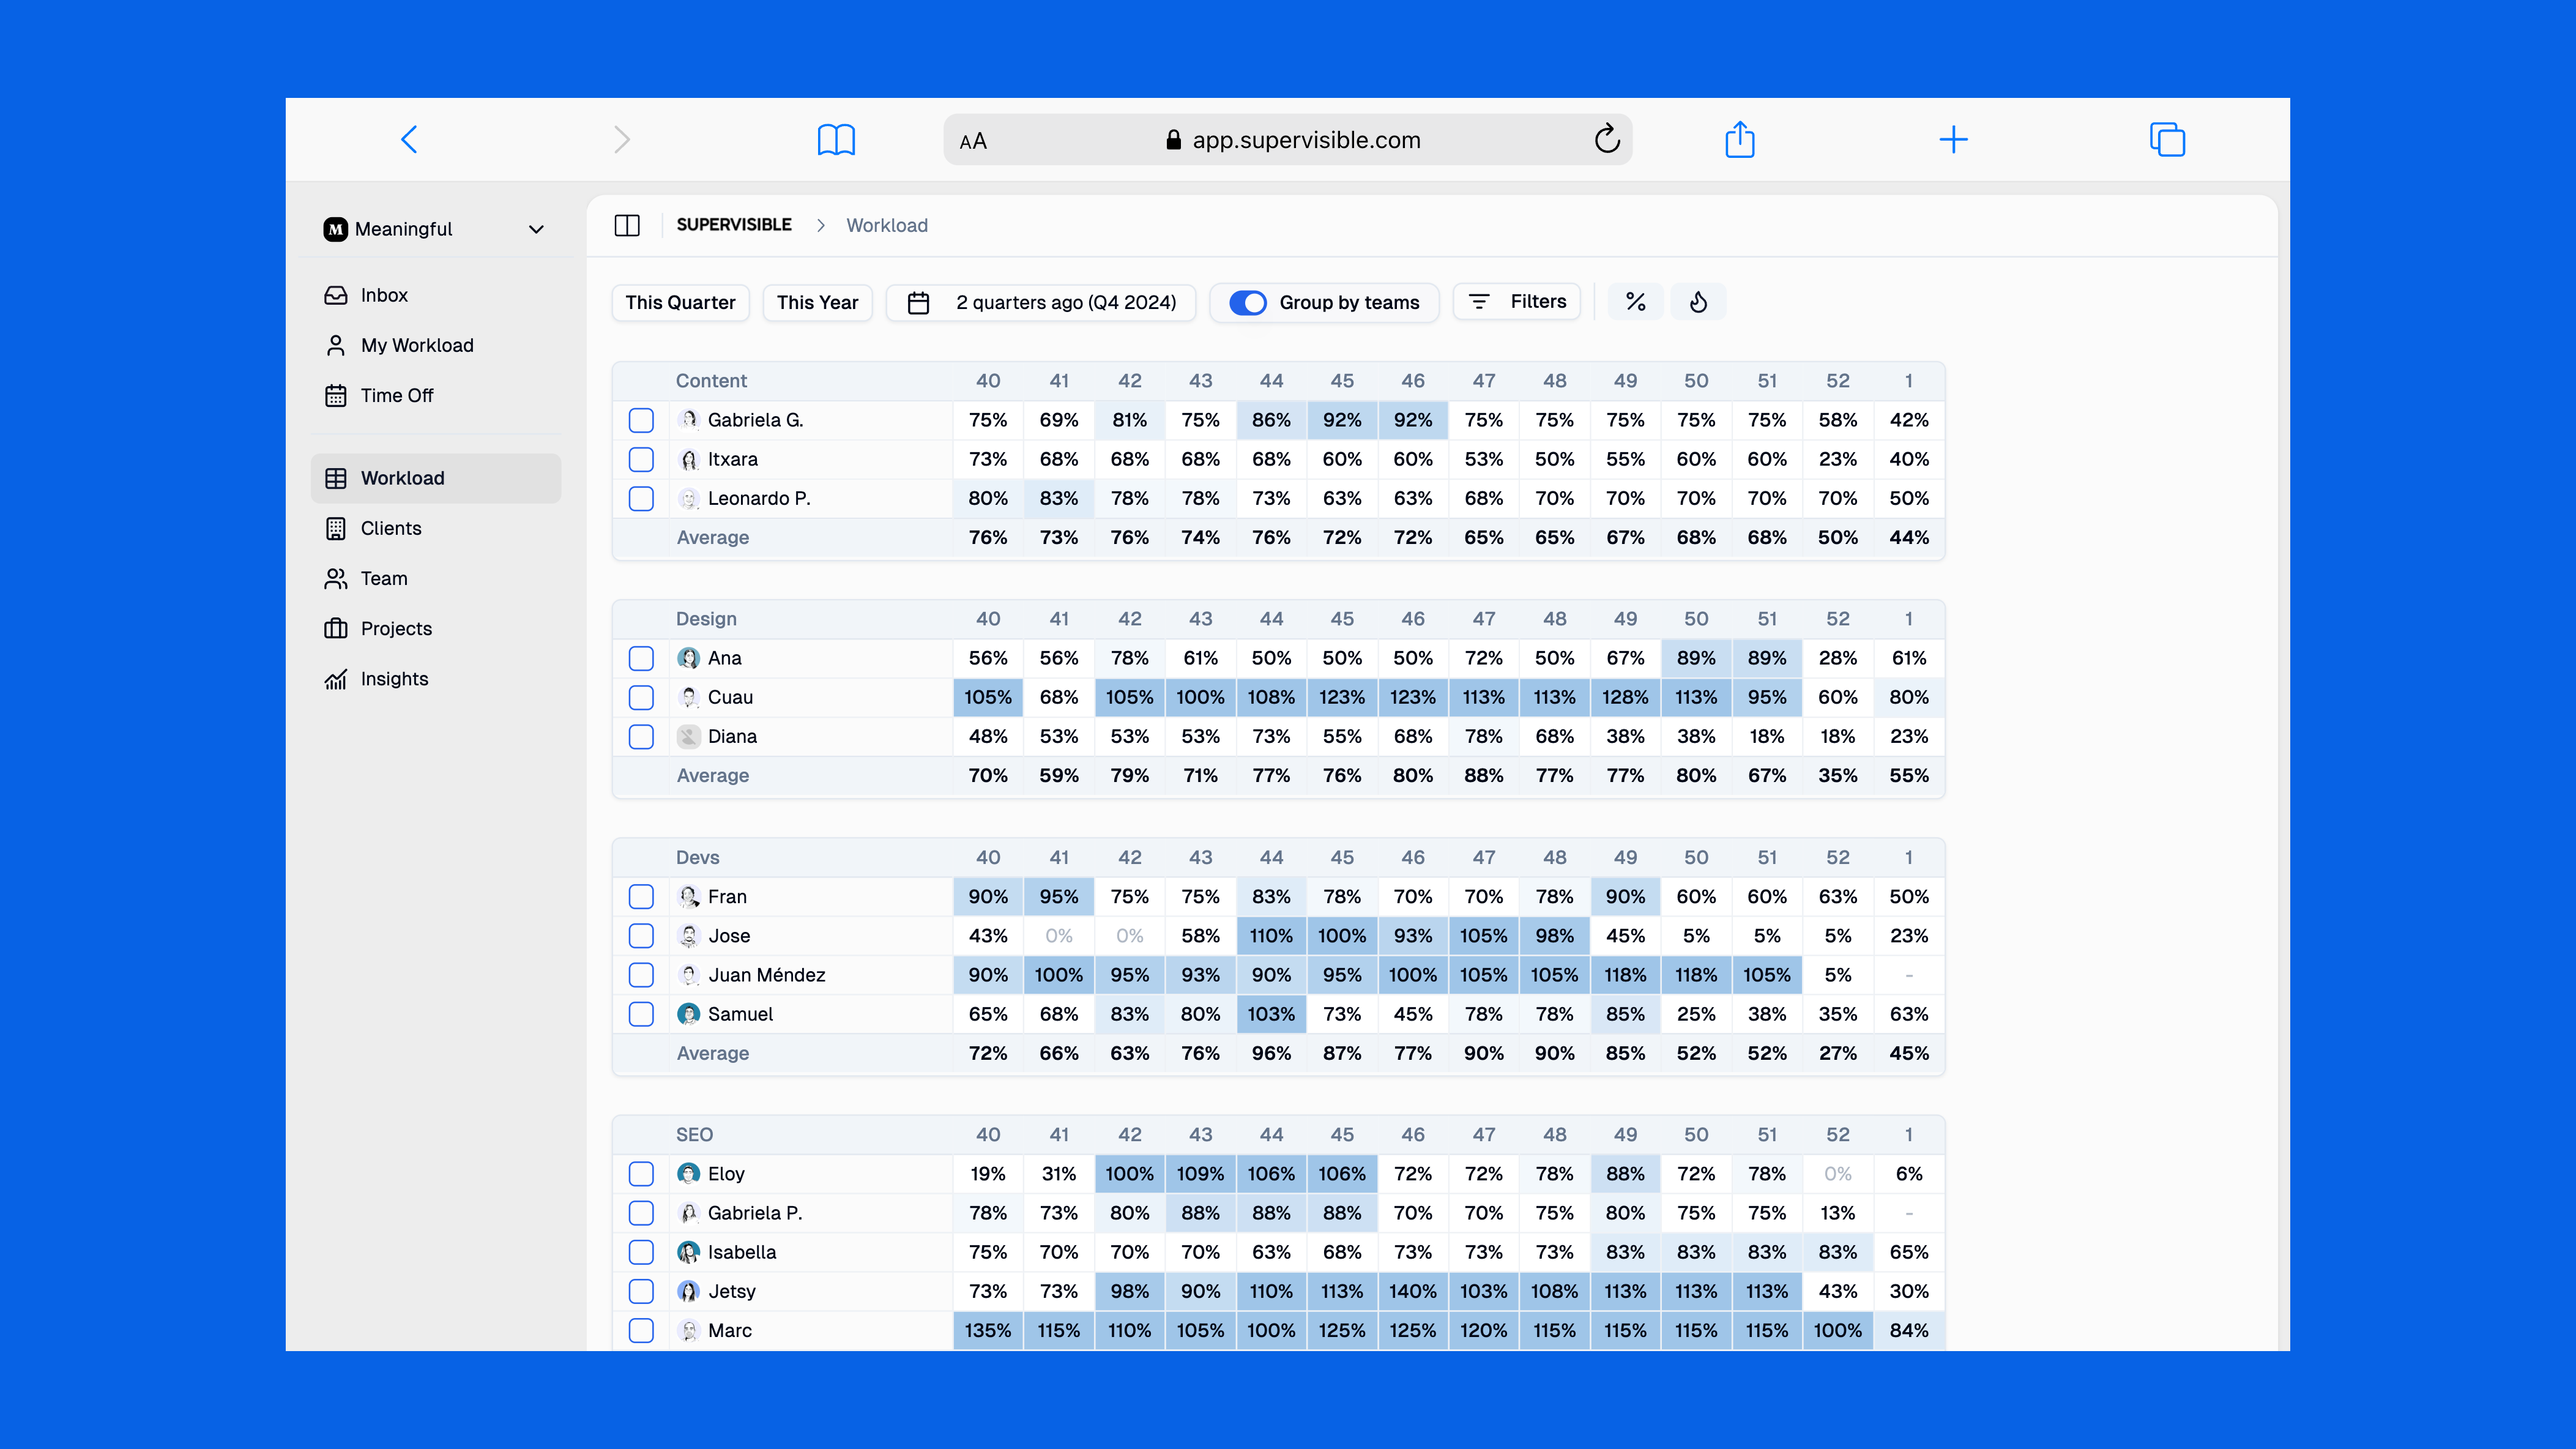Open browser tabs overview icon
The height and width of the screenshot is (1449, 2576).
click(x=2167, y=139)
